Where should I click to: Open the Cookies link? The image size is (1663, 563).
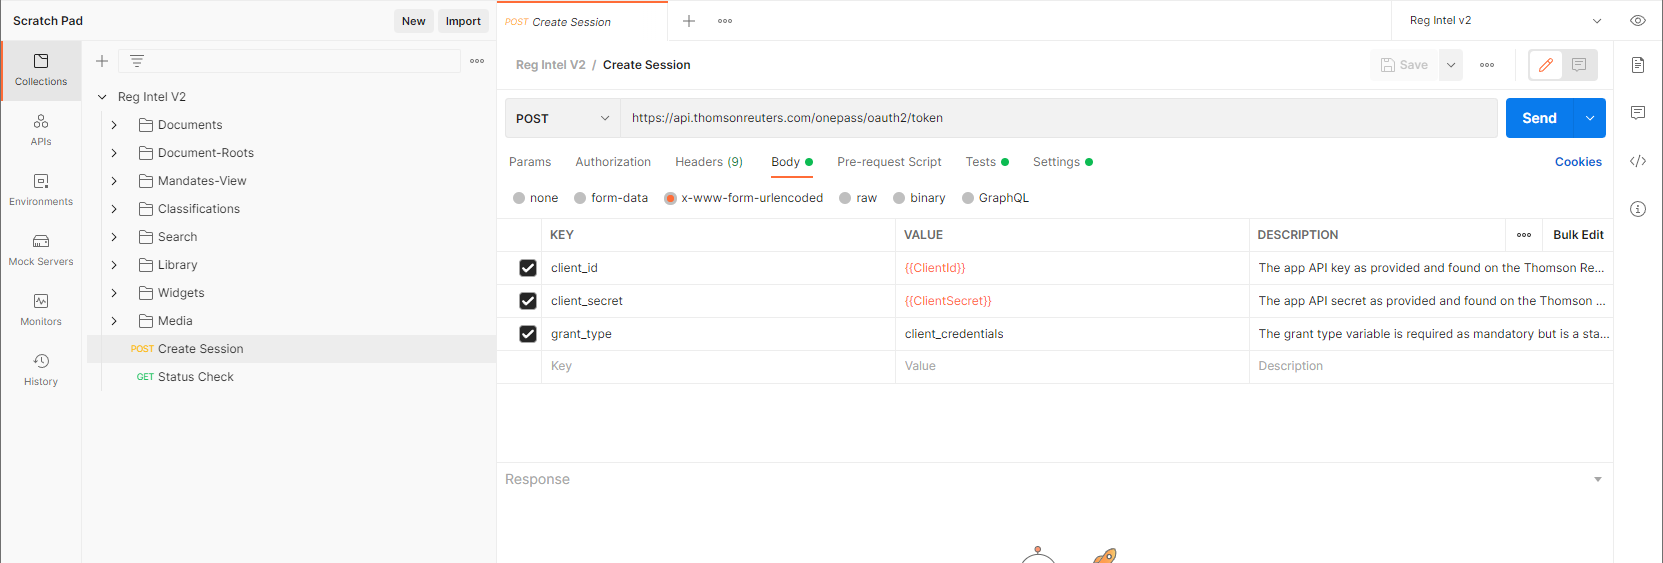1577,162
